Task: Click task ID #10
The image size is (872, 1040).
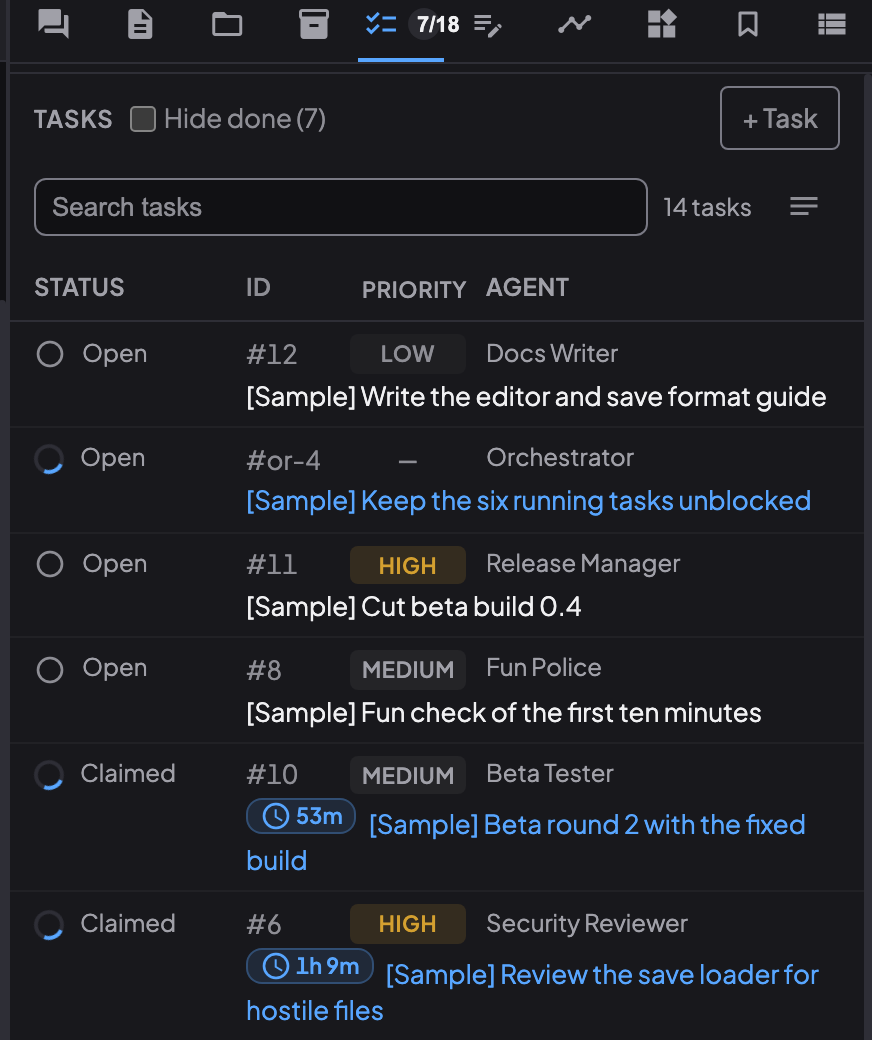Action: [272, 775]
